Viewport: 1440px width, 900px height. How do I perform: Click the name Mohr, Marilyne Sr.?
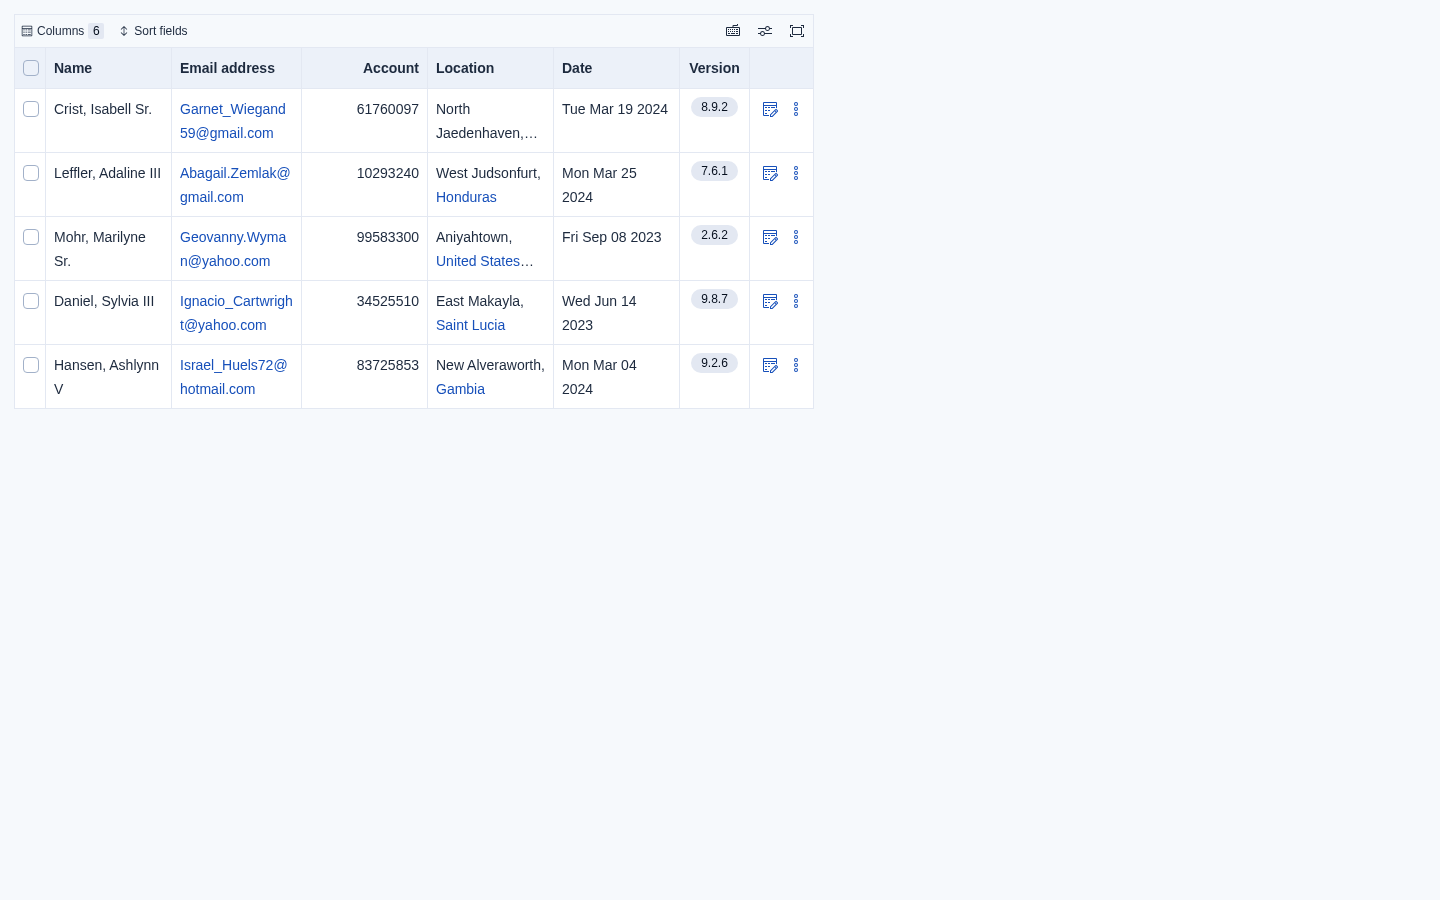point(100,249)
